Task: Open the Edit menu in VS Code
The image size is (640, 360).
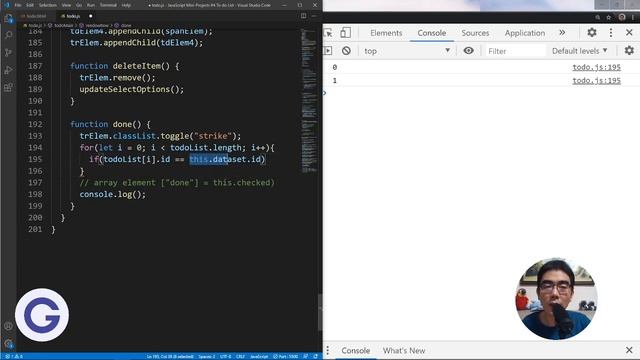Action: point(30,5)
